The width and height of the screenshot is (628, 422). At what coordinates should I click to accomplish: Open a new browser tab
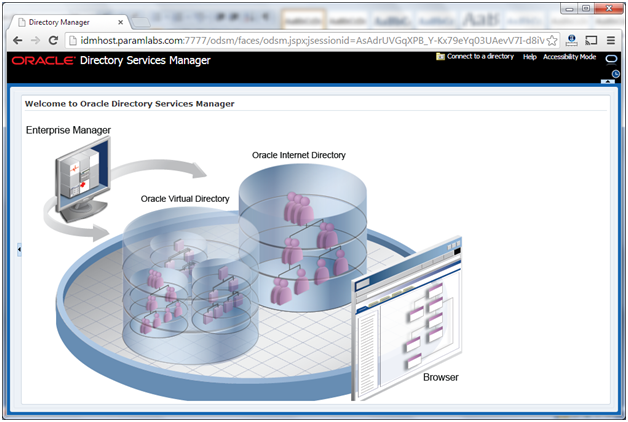point(140,22)
